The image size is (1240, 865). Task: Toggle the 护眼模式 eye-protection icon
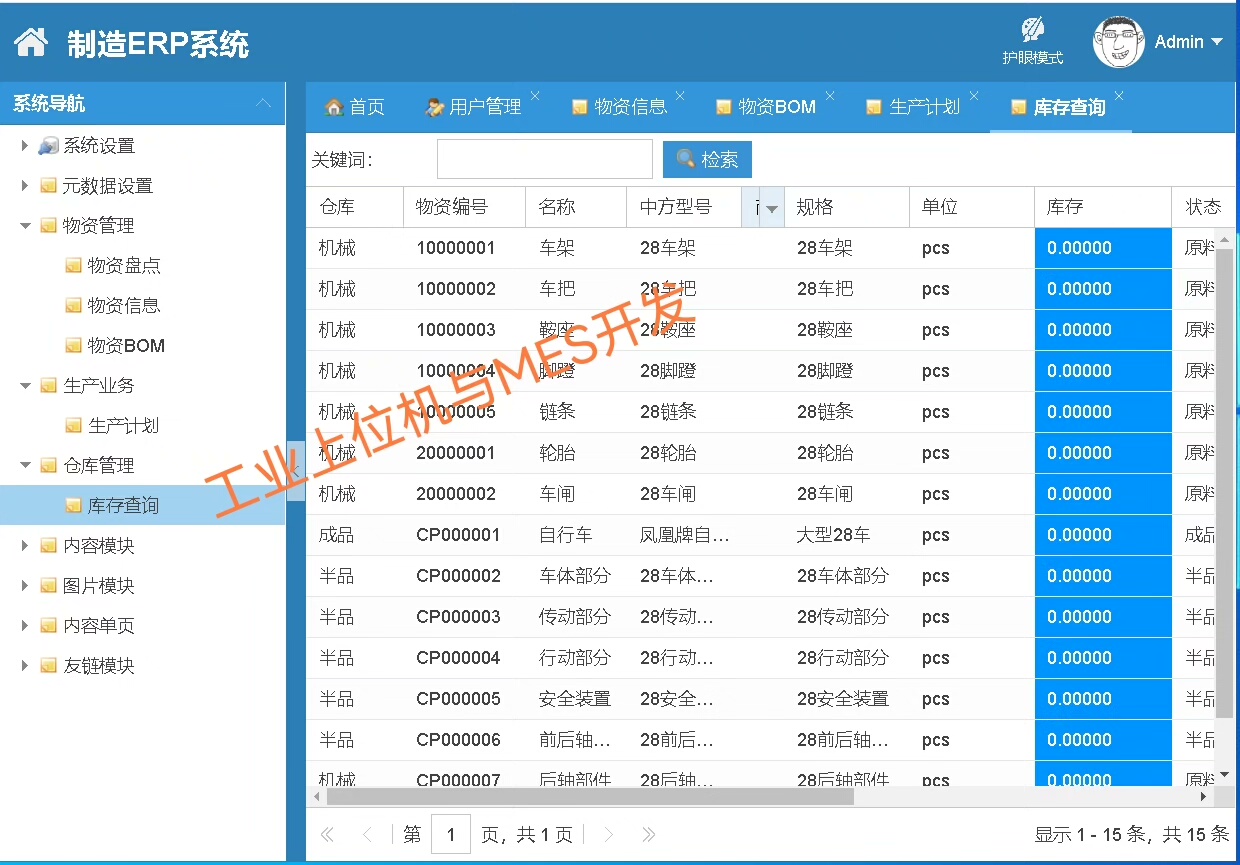tap(1033, 30)
